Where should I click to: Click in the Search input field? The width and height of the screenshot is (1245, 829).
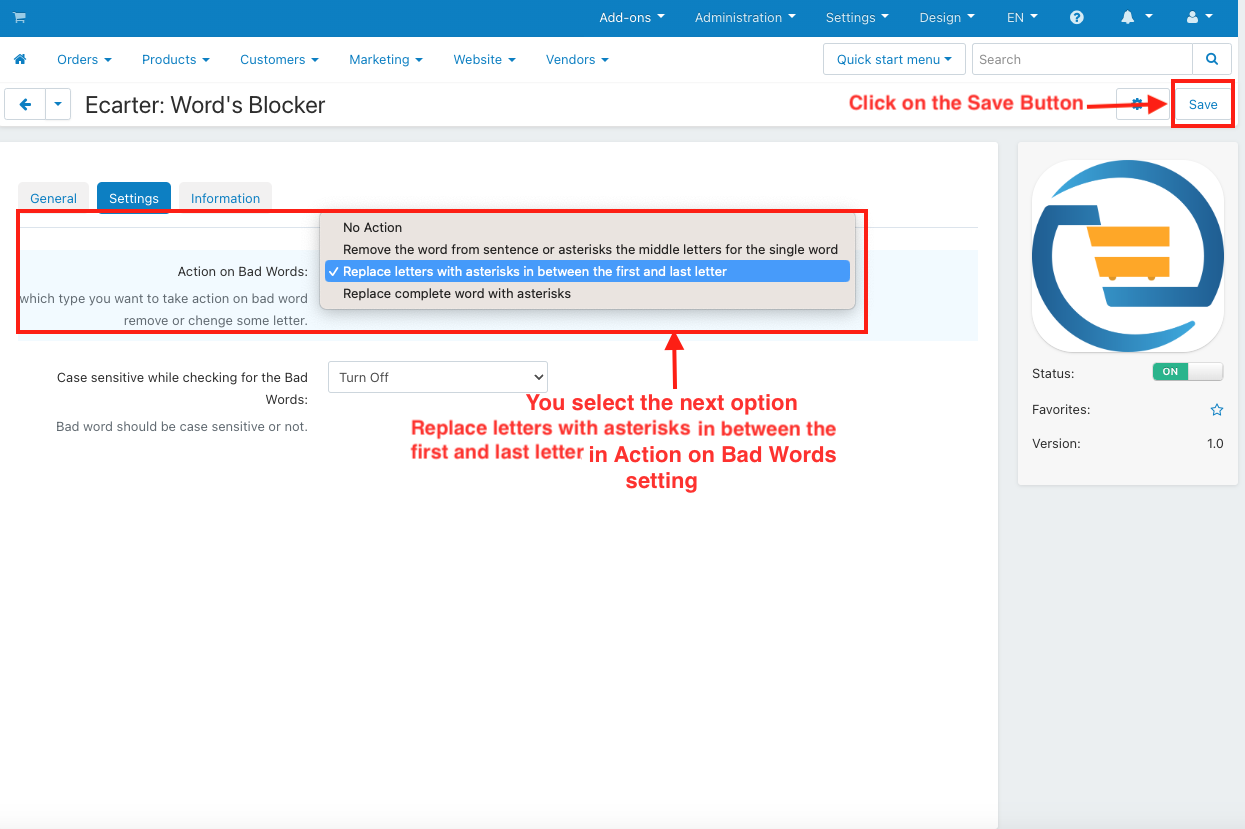click(1082, 59)
